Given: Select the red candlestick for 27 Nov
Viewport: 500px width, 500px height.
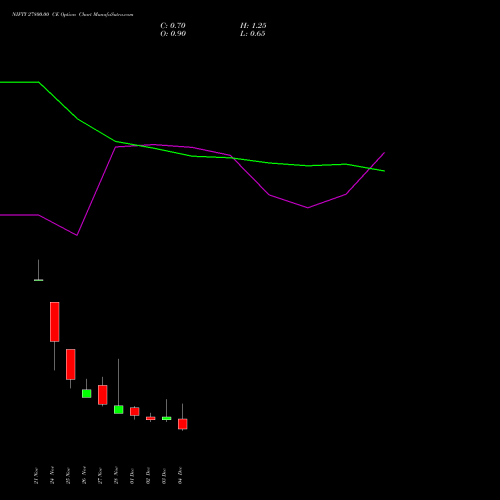Looking at the screenshot, I should click(103, 395).
